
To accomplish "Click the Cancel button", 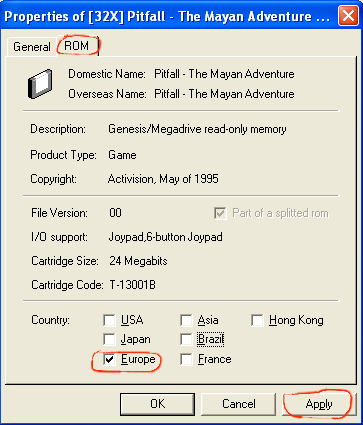I will (x=239, y=404).
